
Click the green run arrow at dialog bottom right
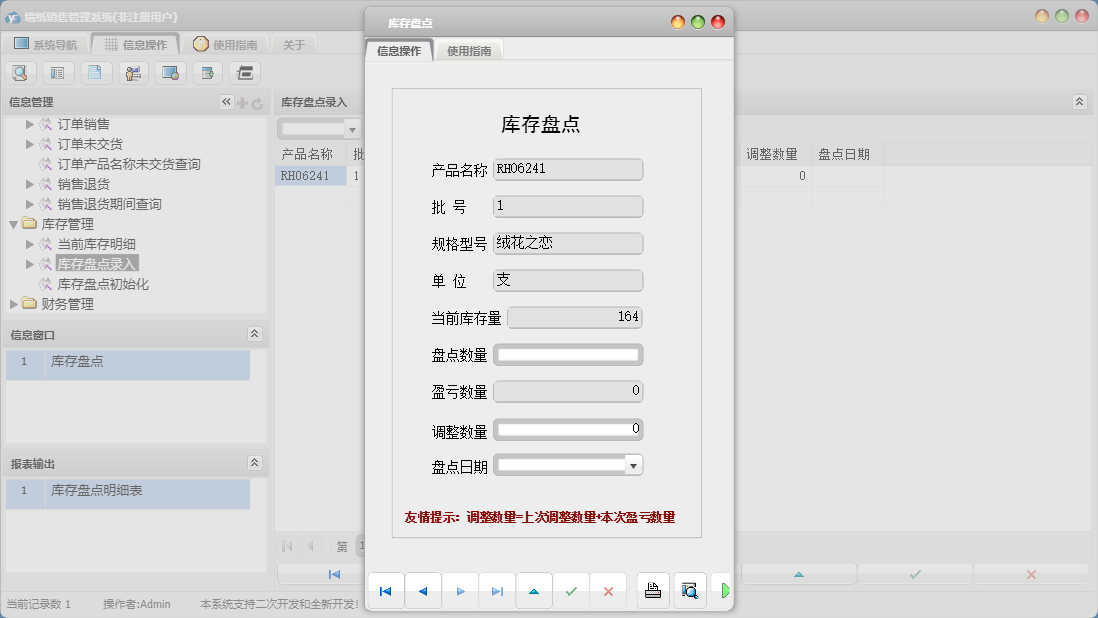click(x=726, y=591)
